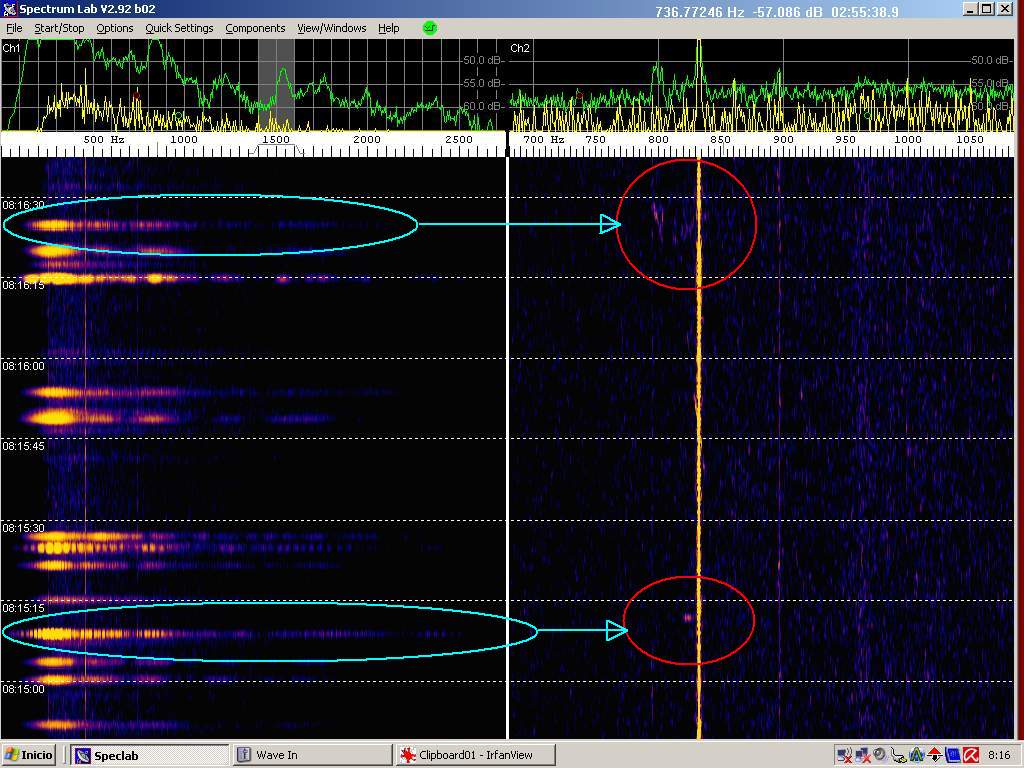This screenshot has width=1024, height=768.
Task: Open the Start/Stop menu
Action: (59, 28)
